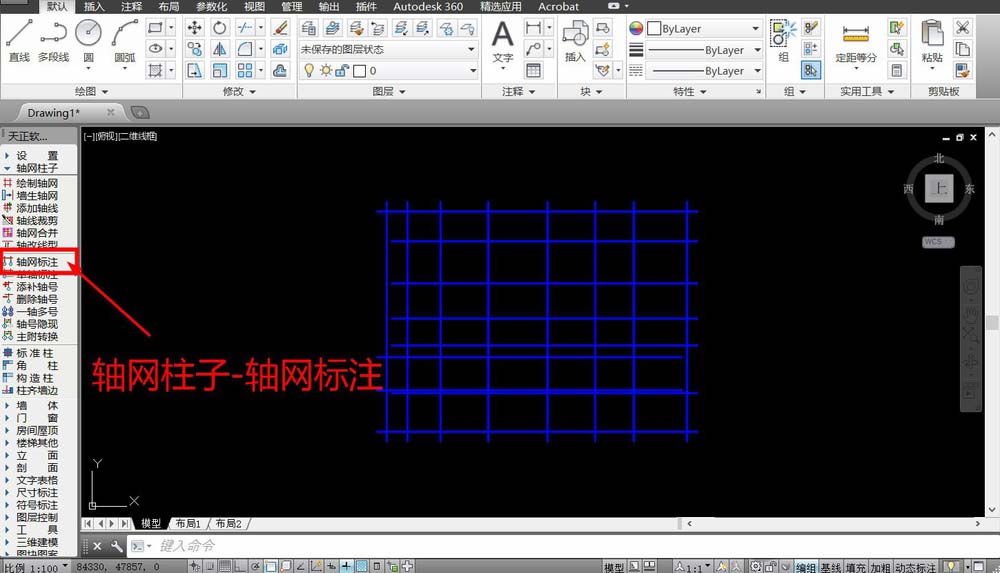Click the [-] viewport control label
Image resolution: width=1000 pixels, height=573 pixels.
point(89,136)
